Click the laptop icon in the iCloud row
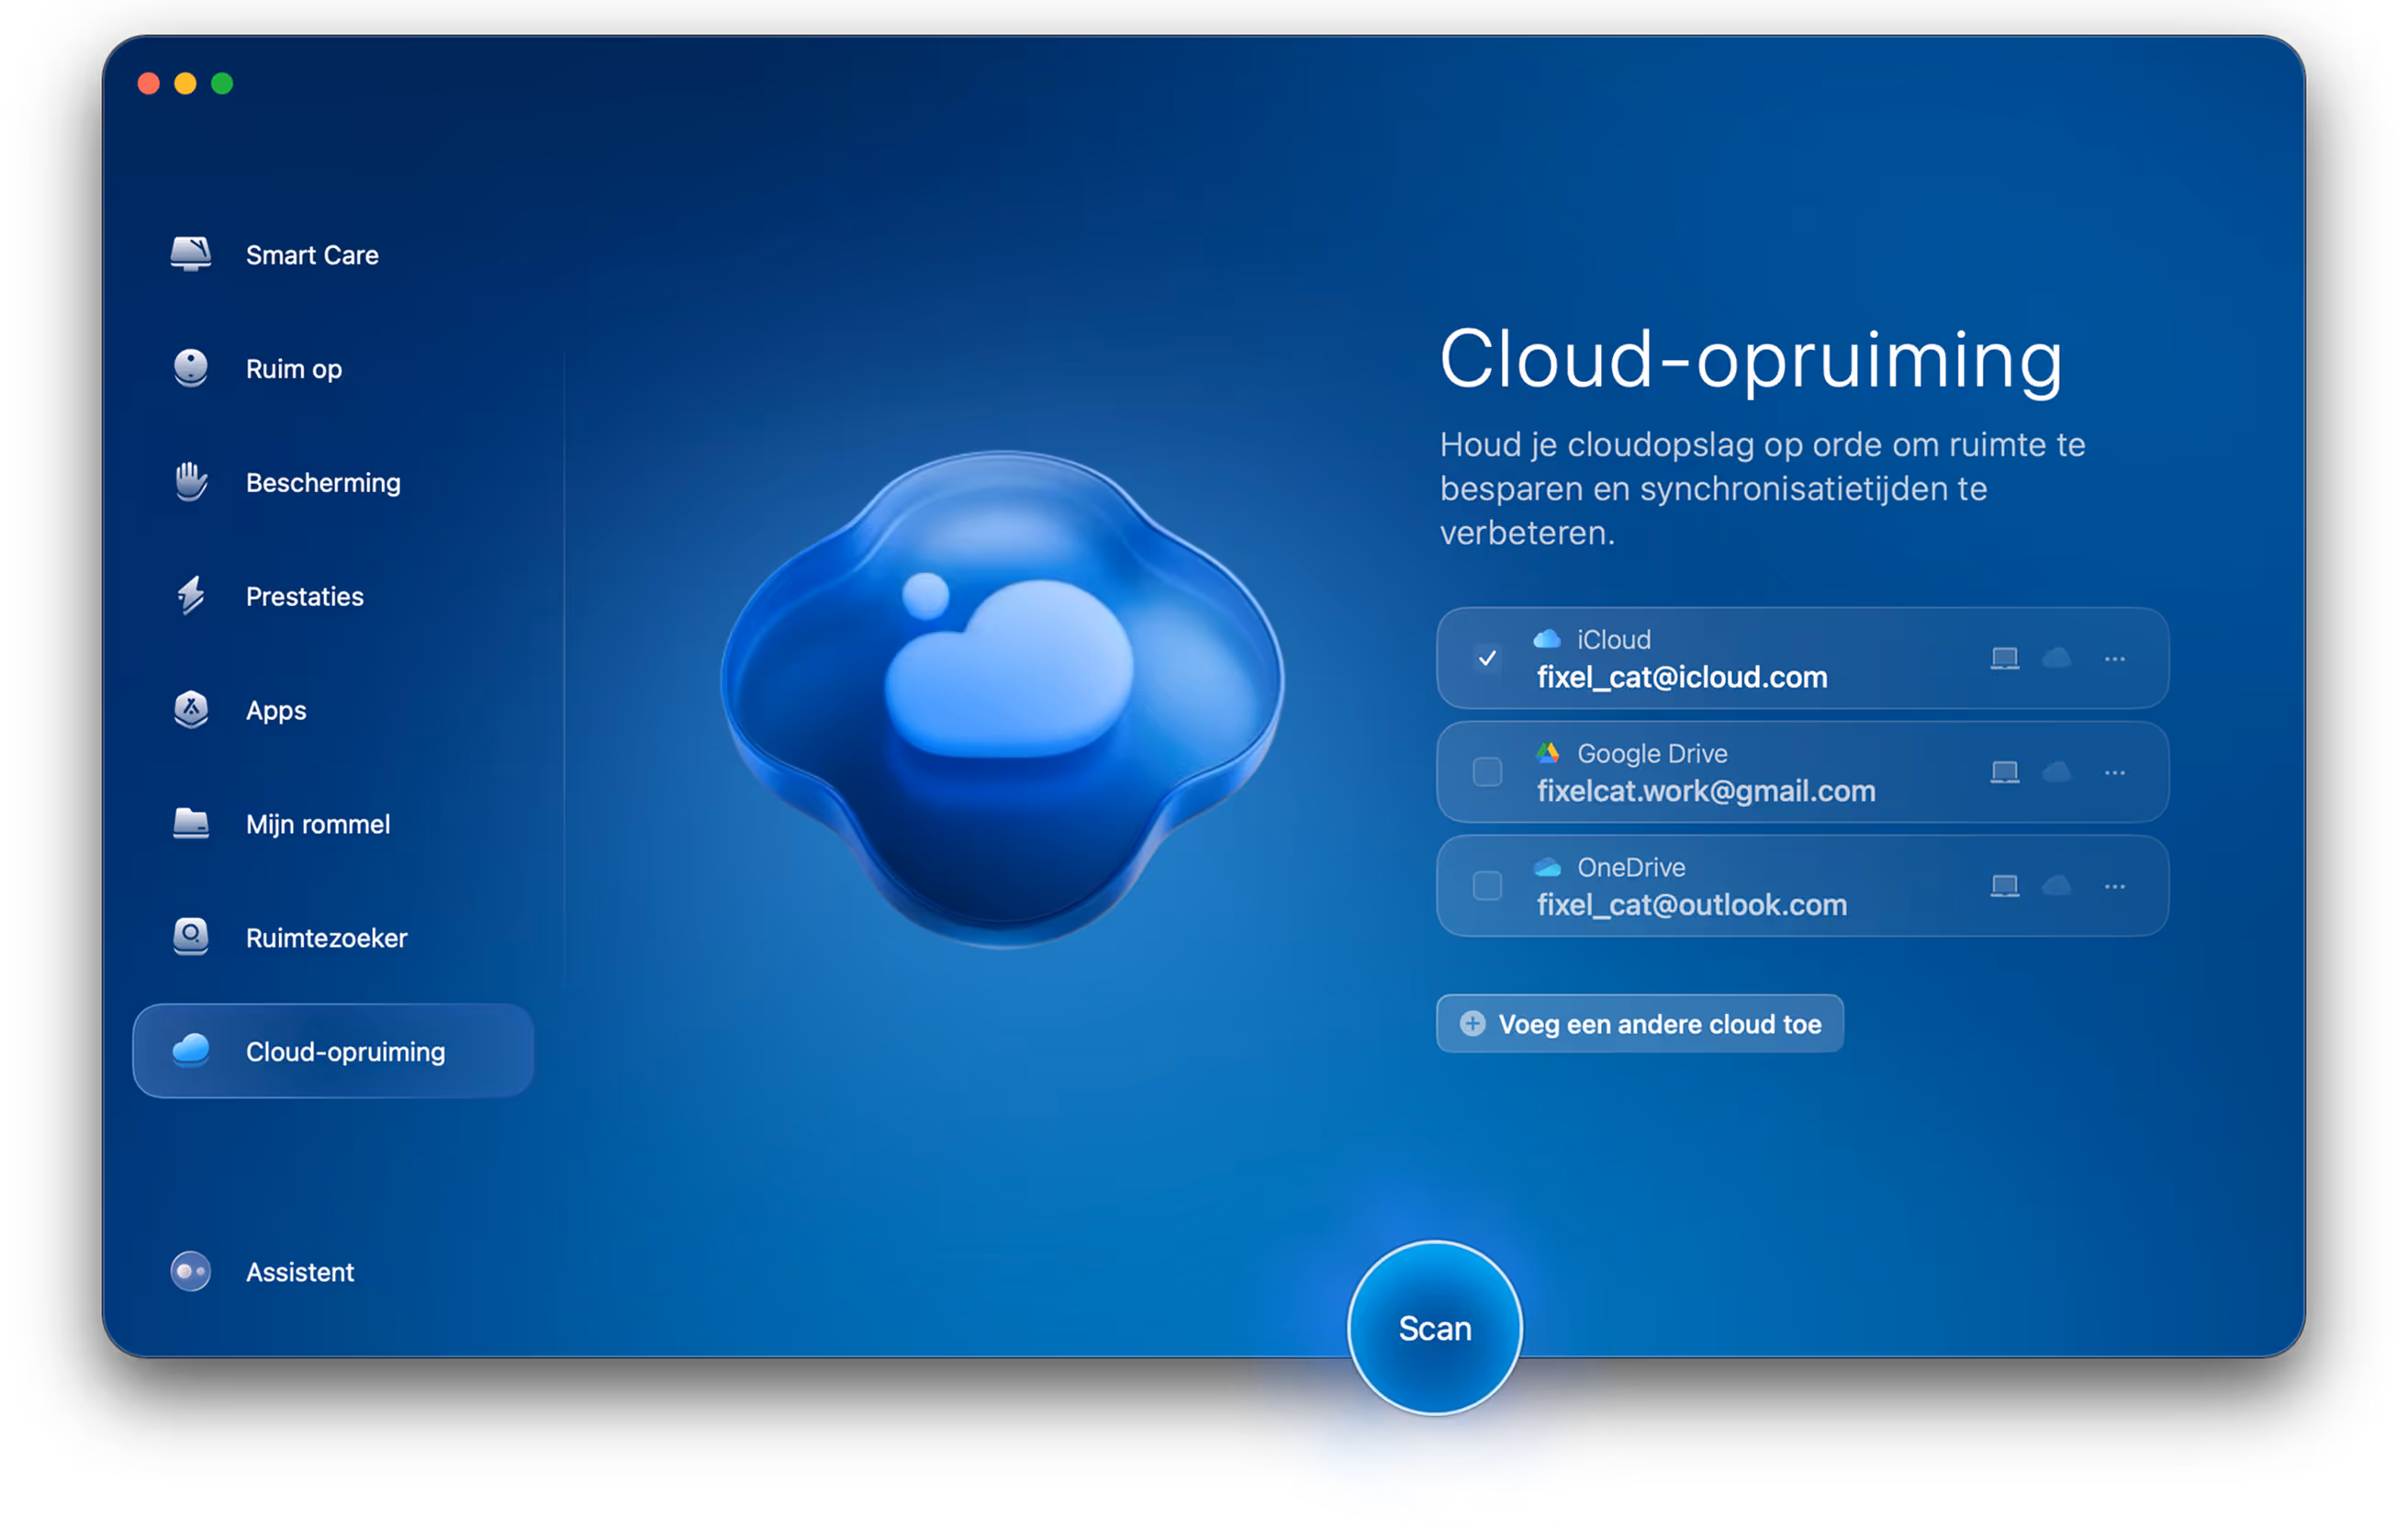 click(x=2004, y=658)
